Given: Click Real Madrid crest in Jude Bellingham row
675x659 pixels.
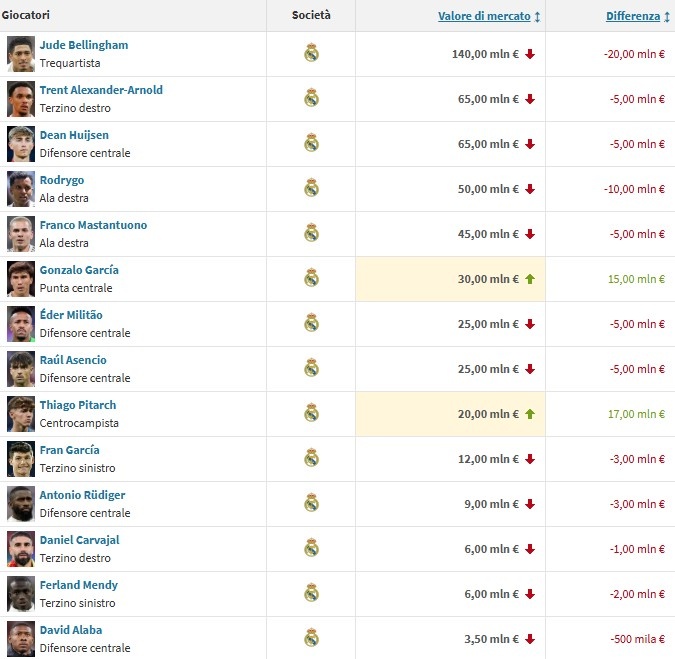Looking at the screenshot, I should click(311, 53).
